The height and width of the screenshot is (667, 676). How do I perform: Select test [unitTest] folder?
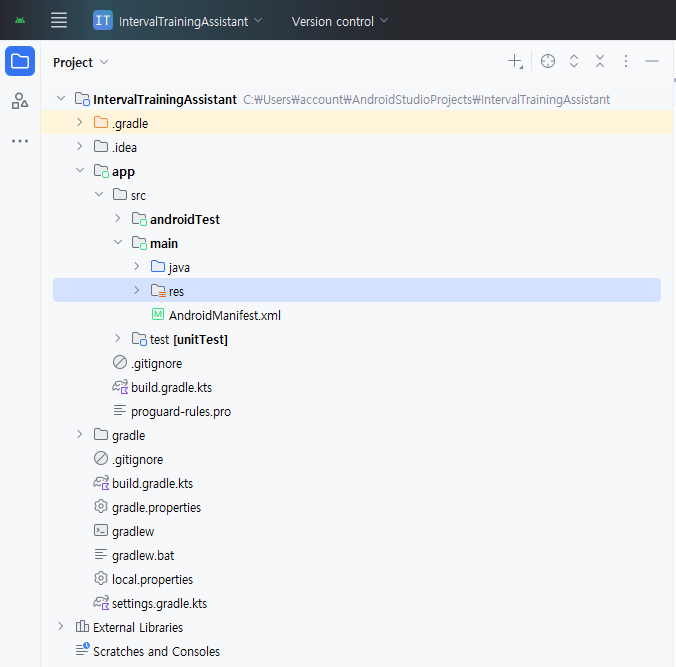pos(188,340)
